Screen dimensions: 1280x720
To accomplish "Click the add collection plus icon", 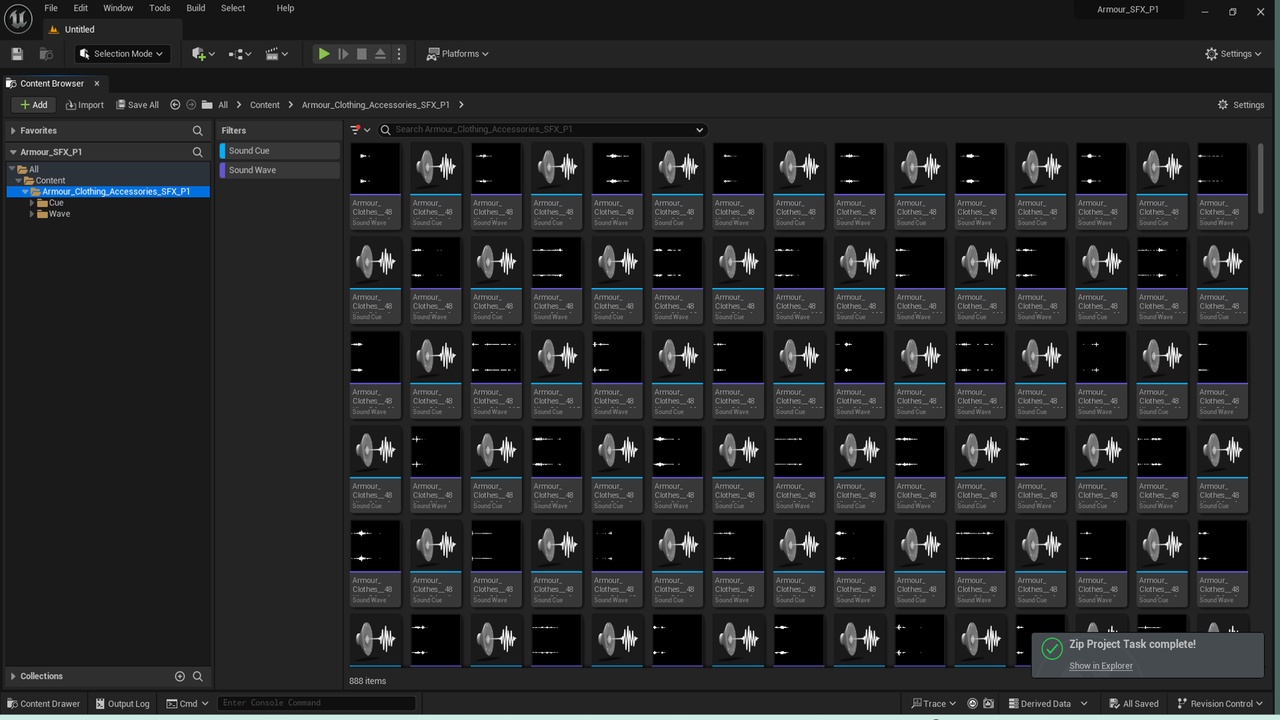I will tap(180, 676).
